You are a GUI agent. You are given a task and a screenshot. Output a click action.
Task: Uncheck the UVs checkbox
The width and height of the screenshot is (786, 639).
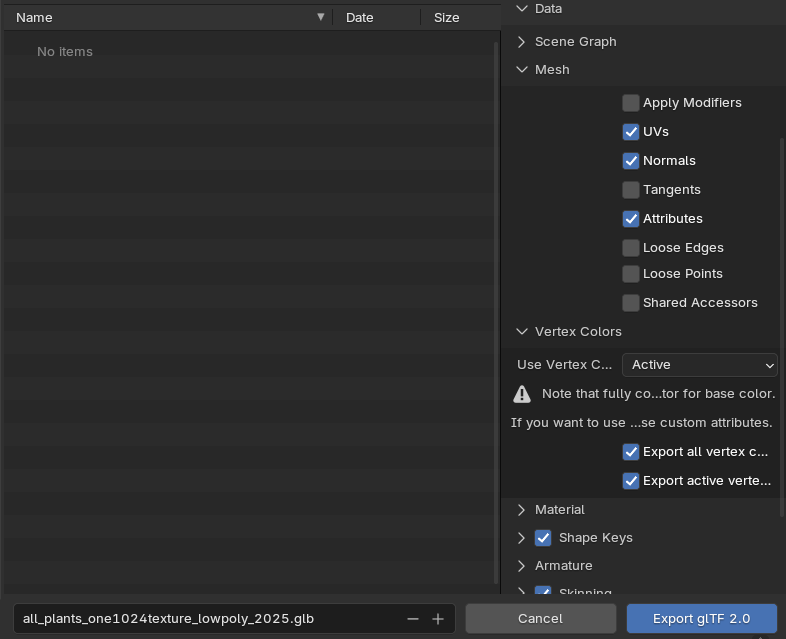(x=631, y=132)
